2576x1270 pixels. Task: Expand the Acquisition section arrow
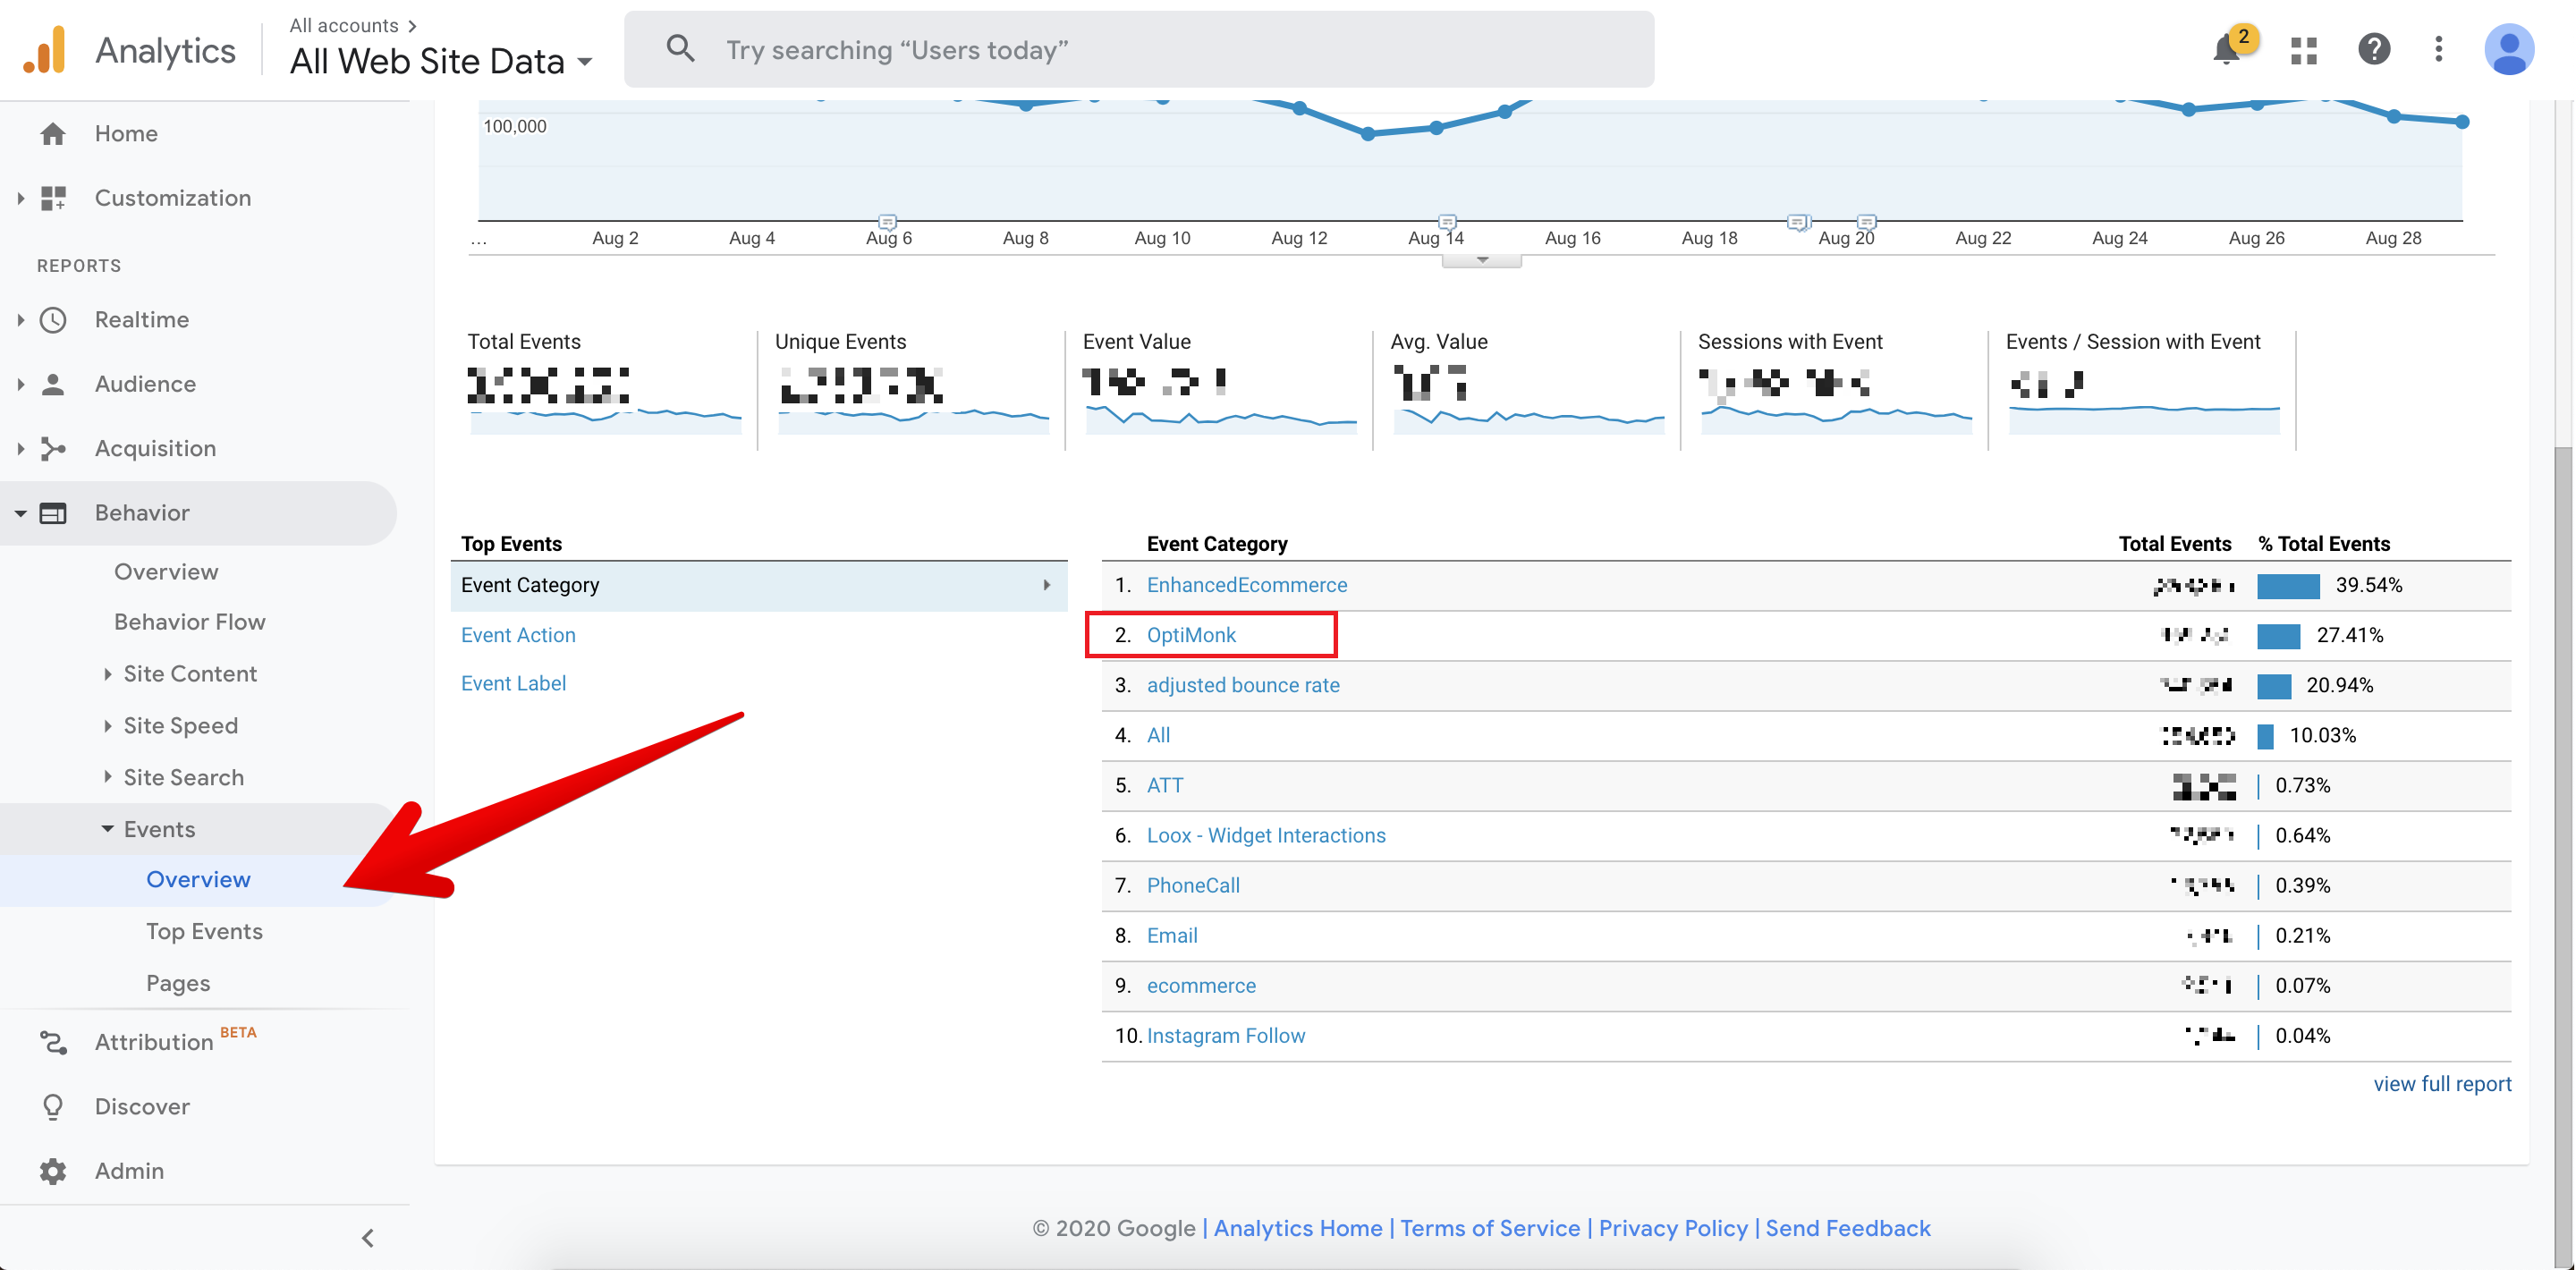pos(21,448)
